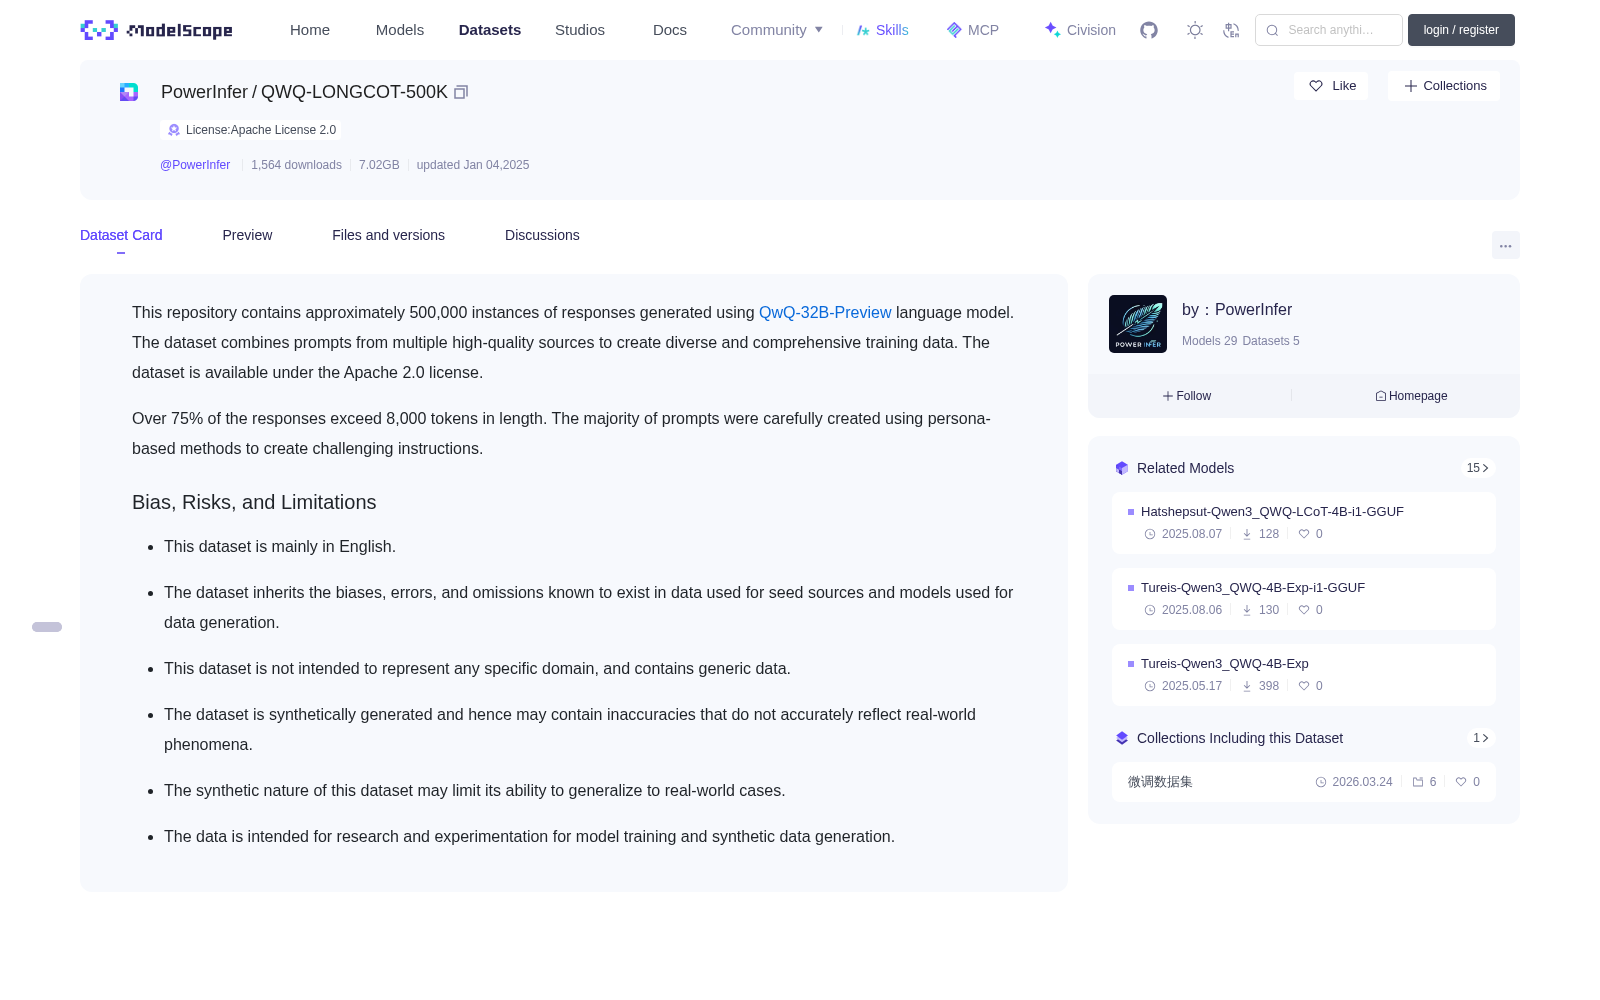This screenshot has height=1000, width=1600.
Task: Switch language with the translate icon
Action: [x=1232, y=30]
